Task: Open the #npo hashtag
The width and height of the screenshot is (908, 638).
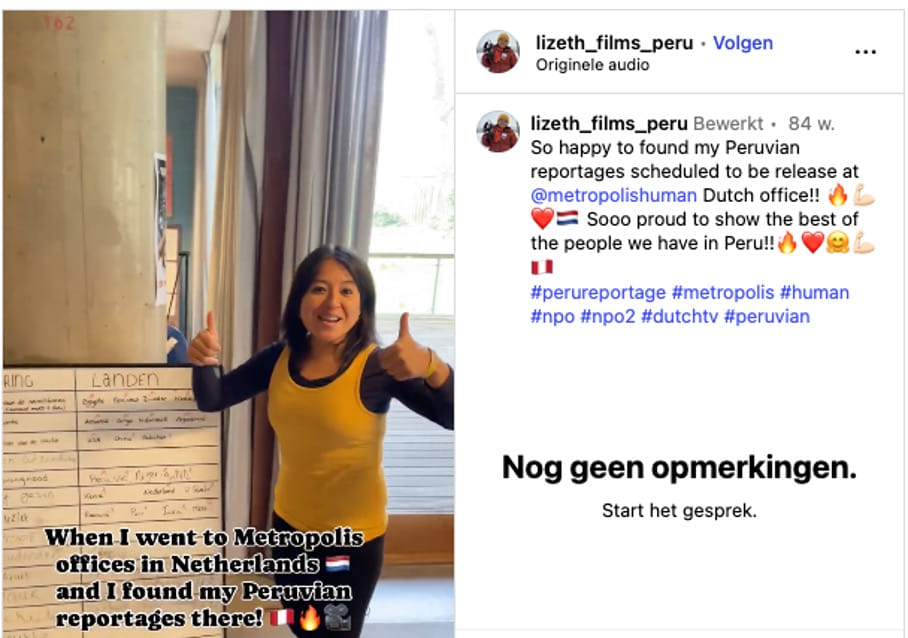Action: click(552, 317)
